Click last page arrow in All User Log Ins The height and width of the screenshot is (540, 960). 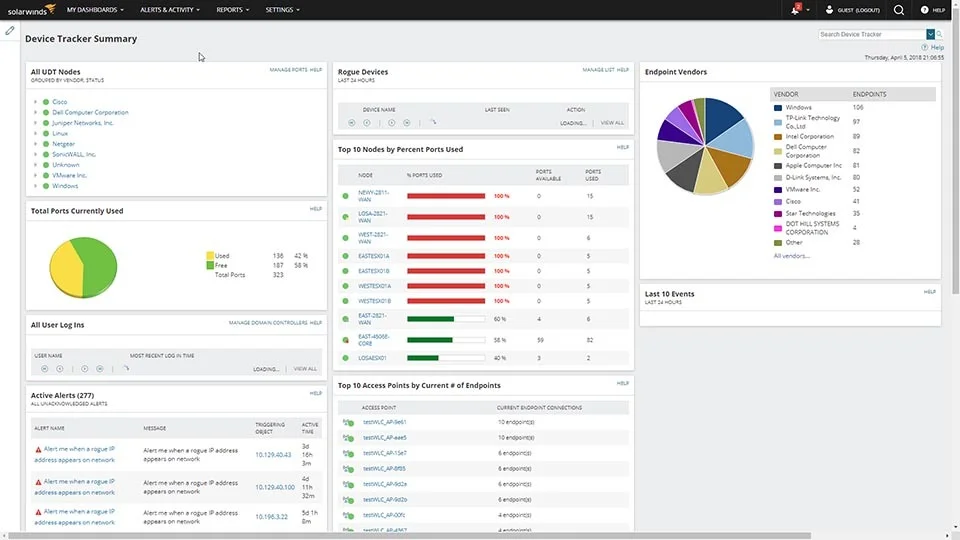click(x=98, y=369)
